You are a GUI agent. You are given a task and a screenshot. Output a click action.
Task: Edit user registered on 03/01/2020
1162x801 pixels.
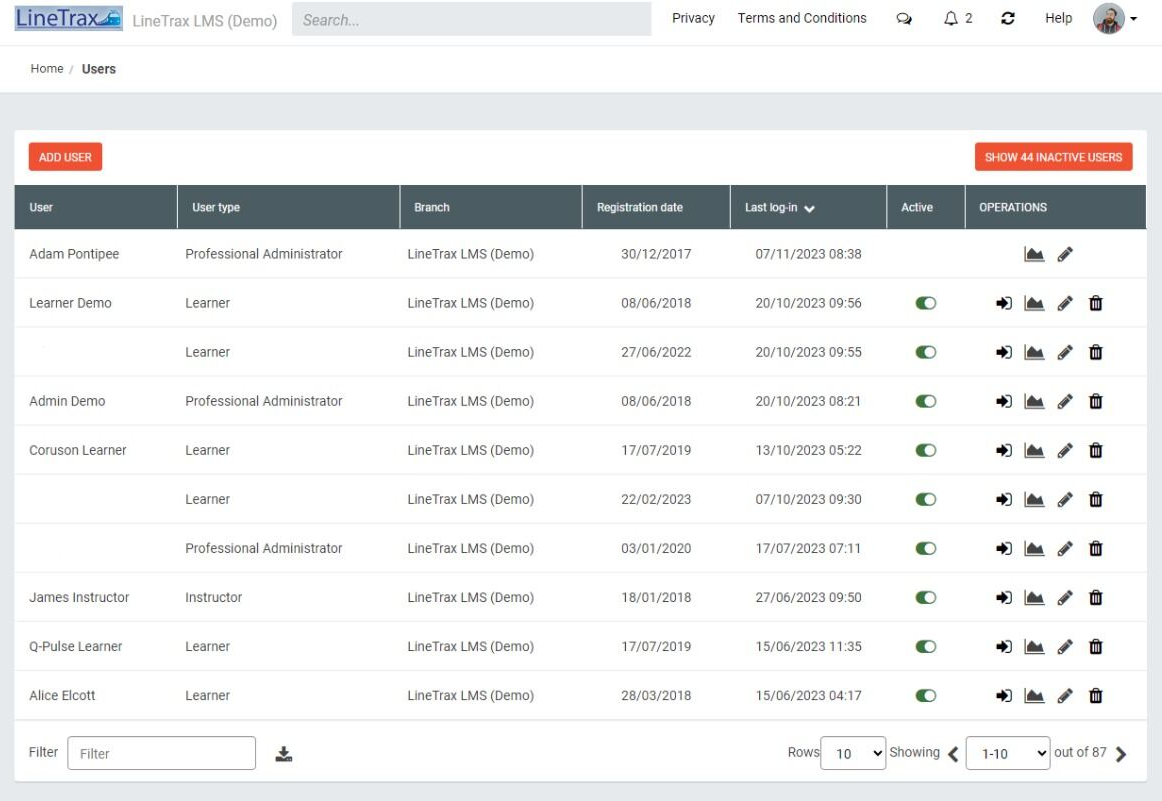(1065, 548)
